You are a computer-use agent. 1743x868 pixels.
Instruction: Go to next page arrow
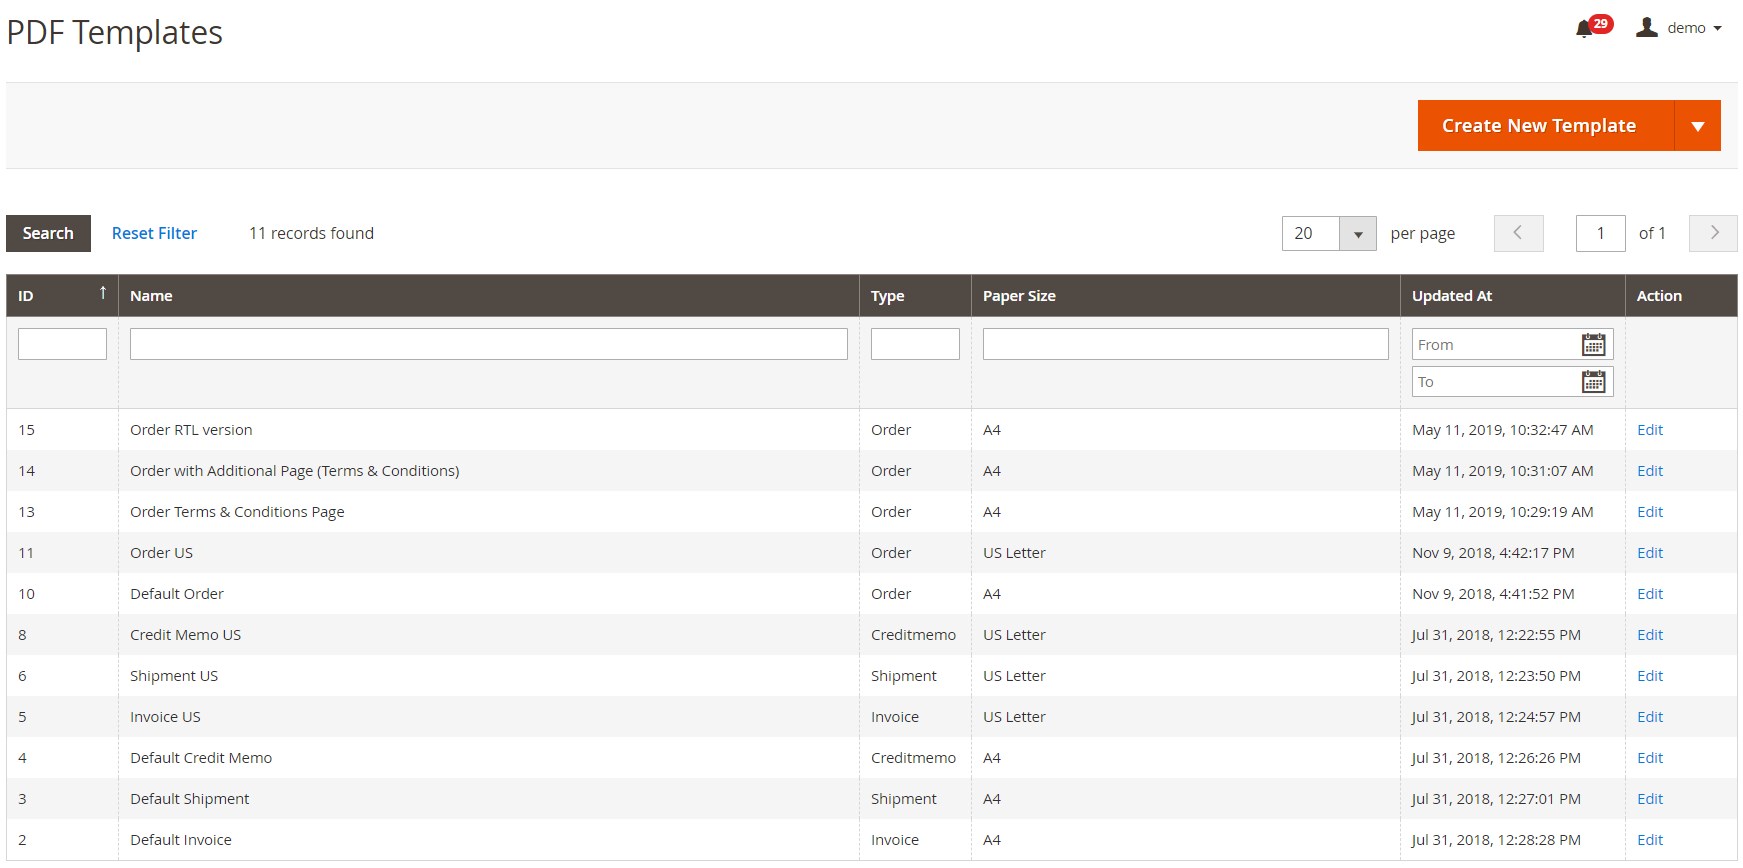coord(1713,233)
